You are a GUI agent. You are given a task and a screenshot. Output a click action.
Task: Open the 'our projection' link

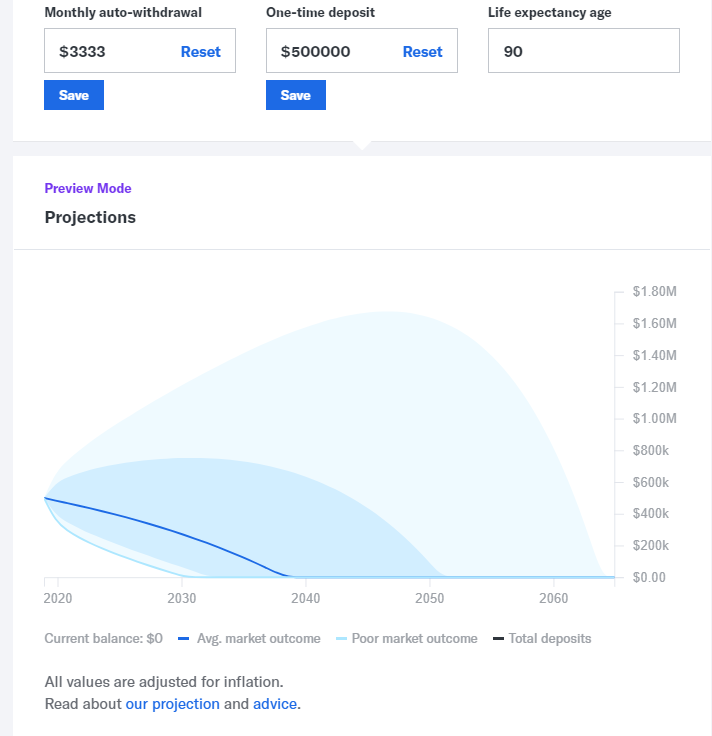[172, 703]
